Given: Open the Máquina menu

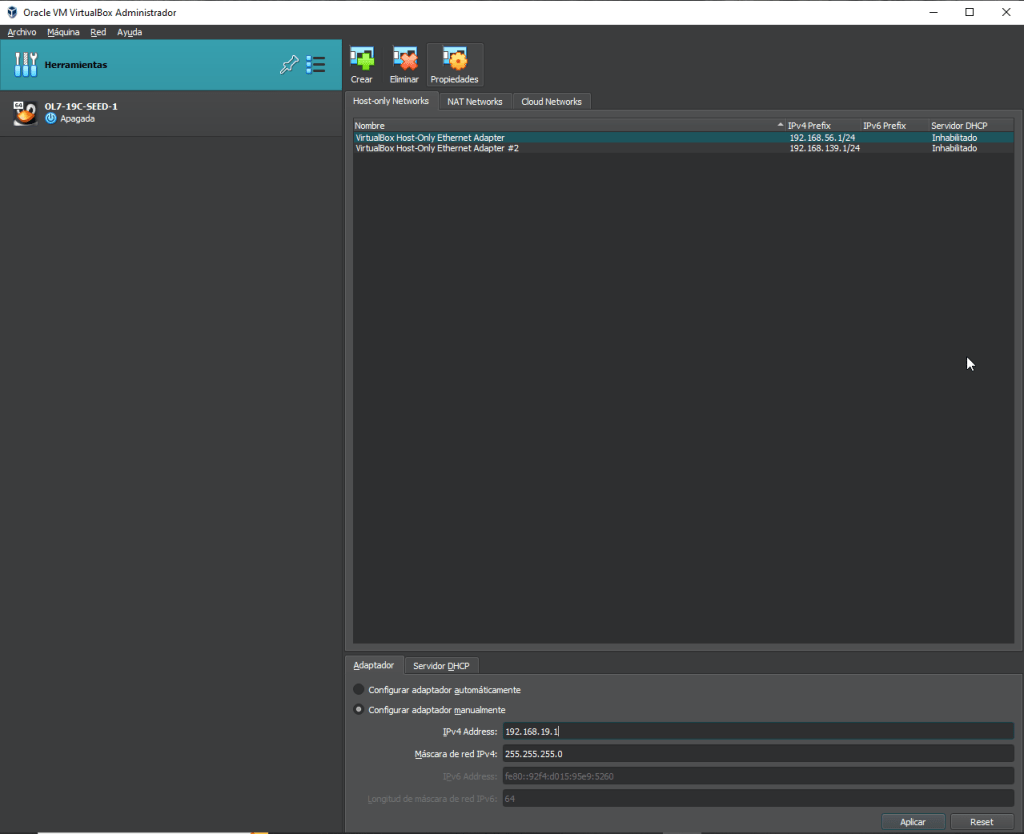Looking at the screenshot, I should (x=63, y=32).
